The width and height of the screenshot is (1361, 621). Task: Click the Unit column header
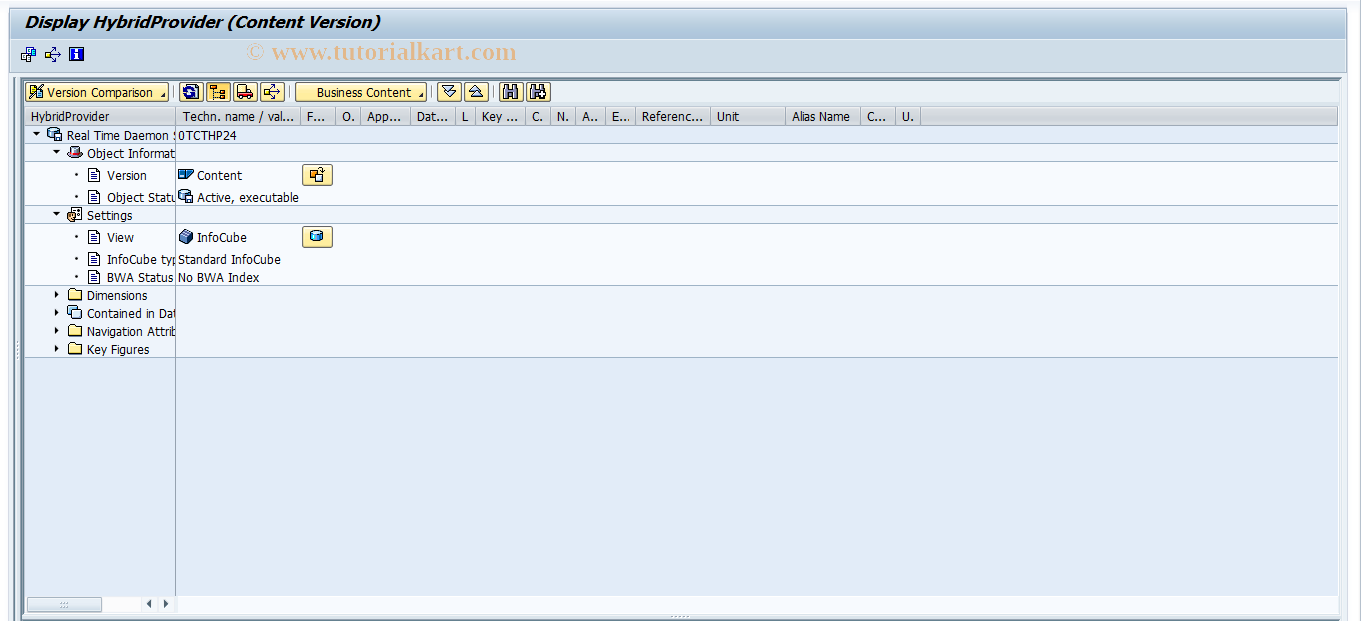[x=748, y=116]
